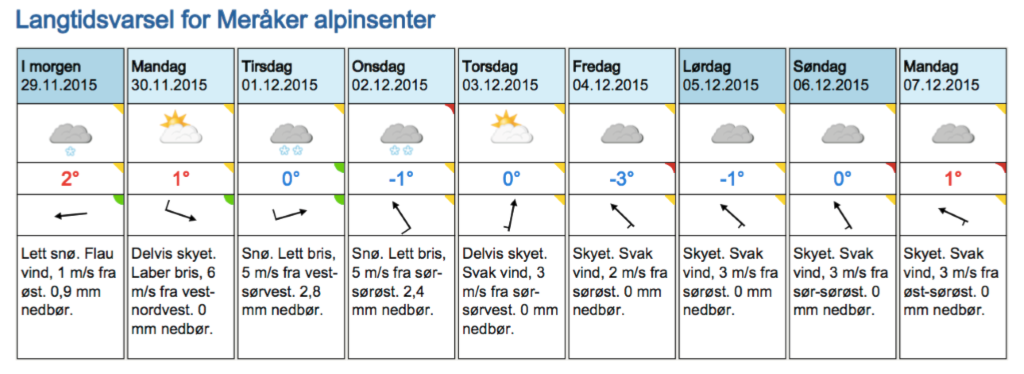Click the wind arrow for Mandag 07.12.2015

point(953,215)
